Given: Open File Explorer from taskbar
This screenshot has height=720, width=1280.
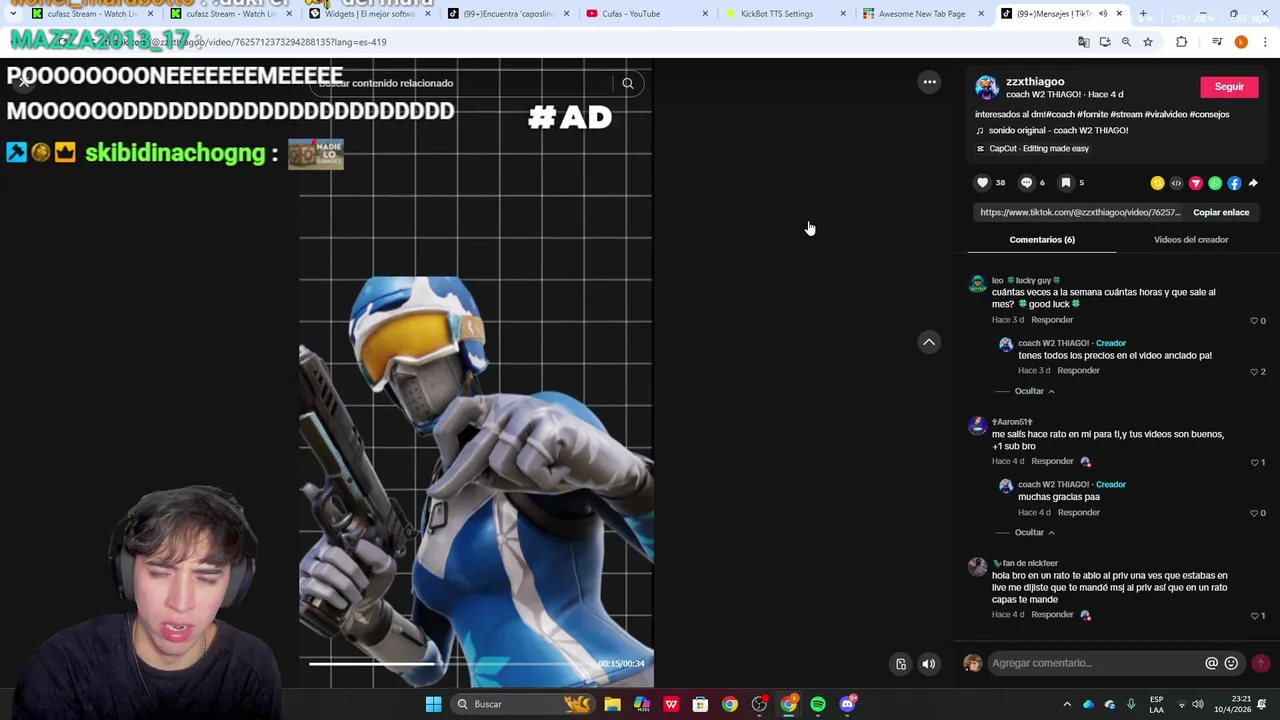Looking at the screenshot, I should coord(612,704).
